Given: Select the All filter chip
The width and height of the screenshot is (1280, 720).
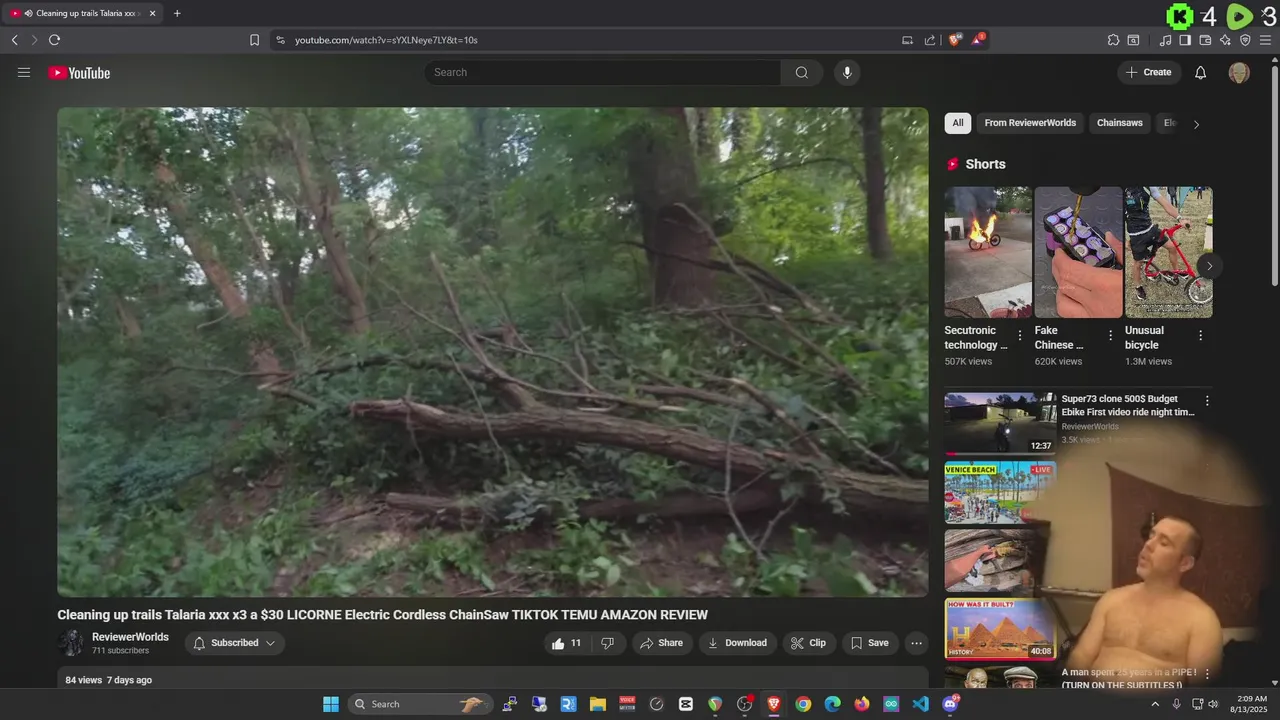Looking at the screenshot, I should (x=958, y=123).
